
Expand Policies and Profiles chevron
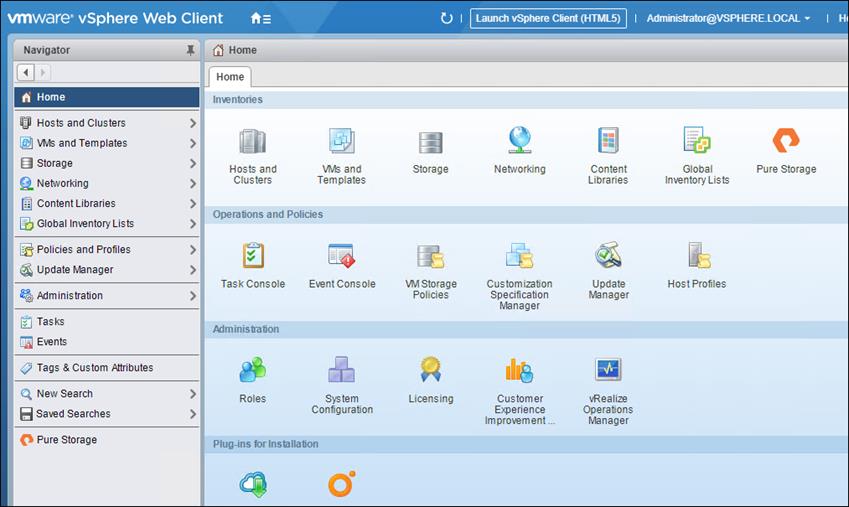pyautogui.click(x=193, y=250)
